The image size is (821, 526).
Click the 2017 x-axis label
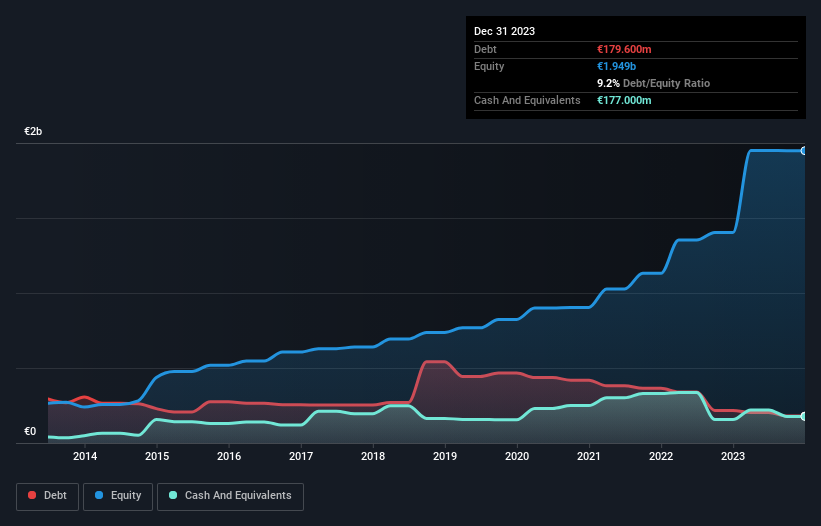[x=301, y=456]
